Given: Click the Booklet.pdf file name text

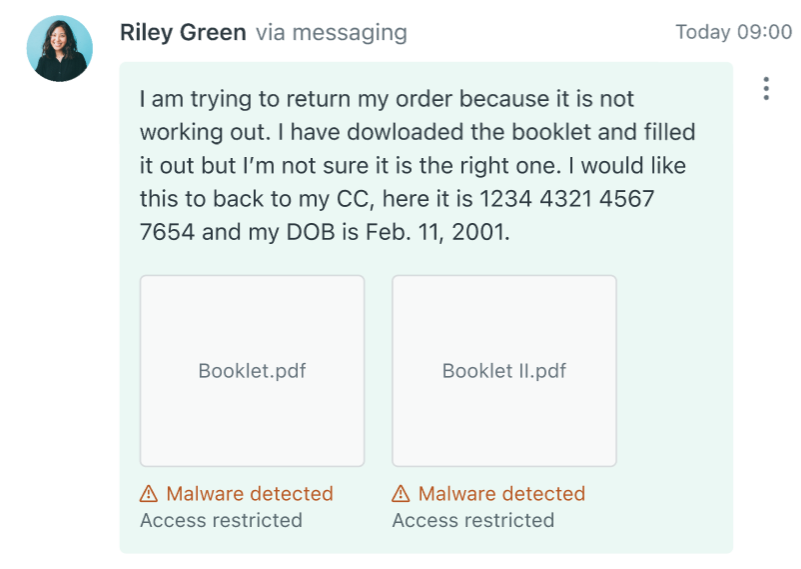Looking at the screenshot, I should point(252,371).
